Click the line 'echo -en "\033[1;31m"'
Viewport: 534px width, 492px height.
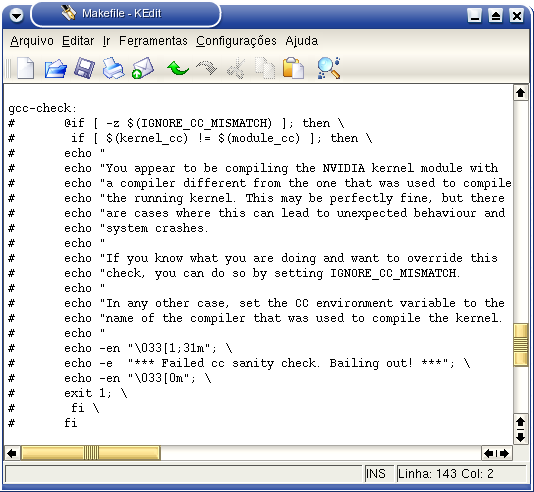[x=120, y=348]
